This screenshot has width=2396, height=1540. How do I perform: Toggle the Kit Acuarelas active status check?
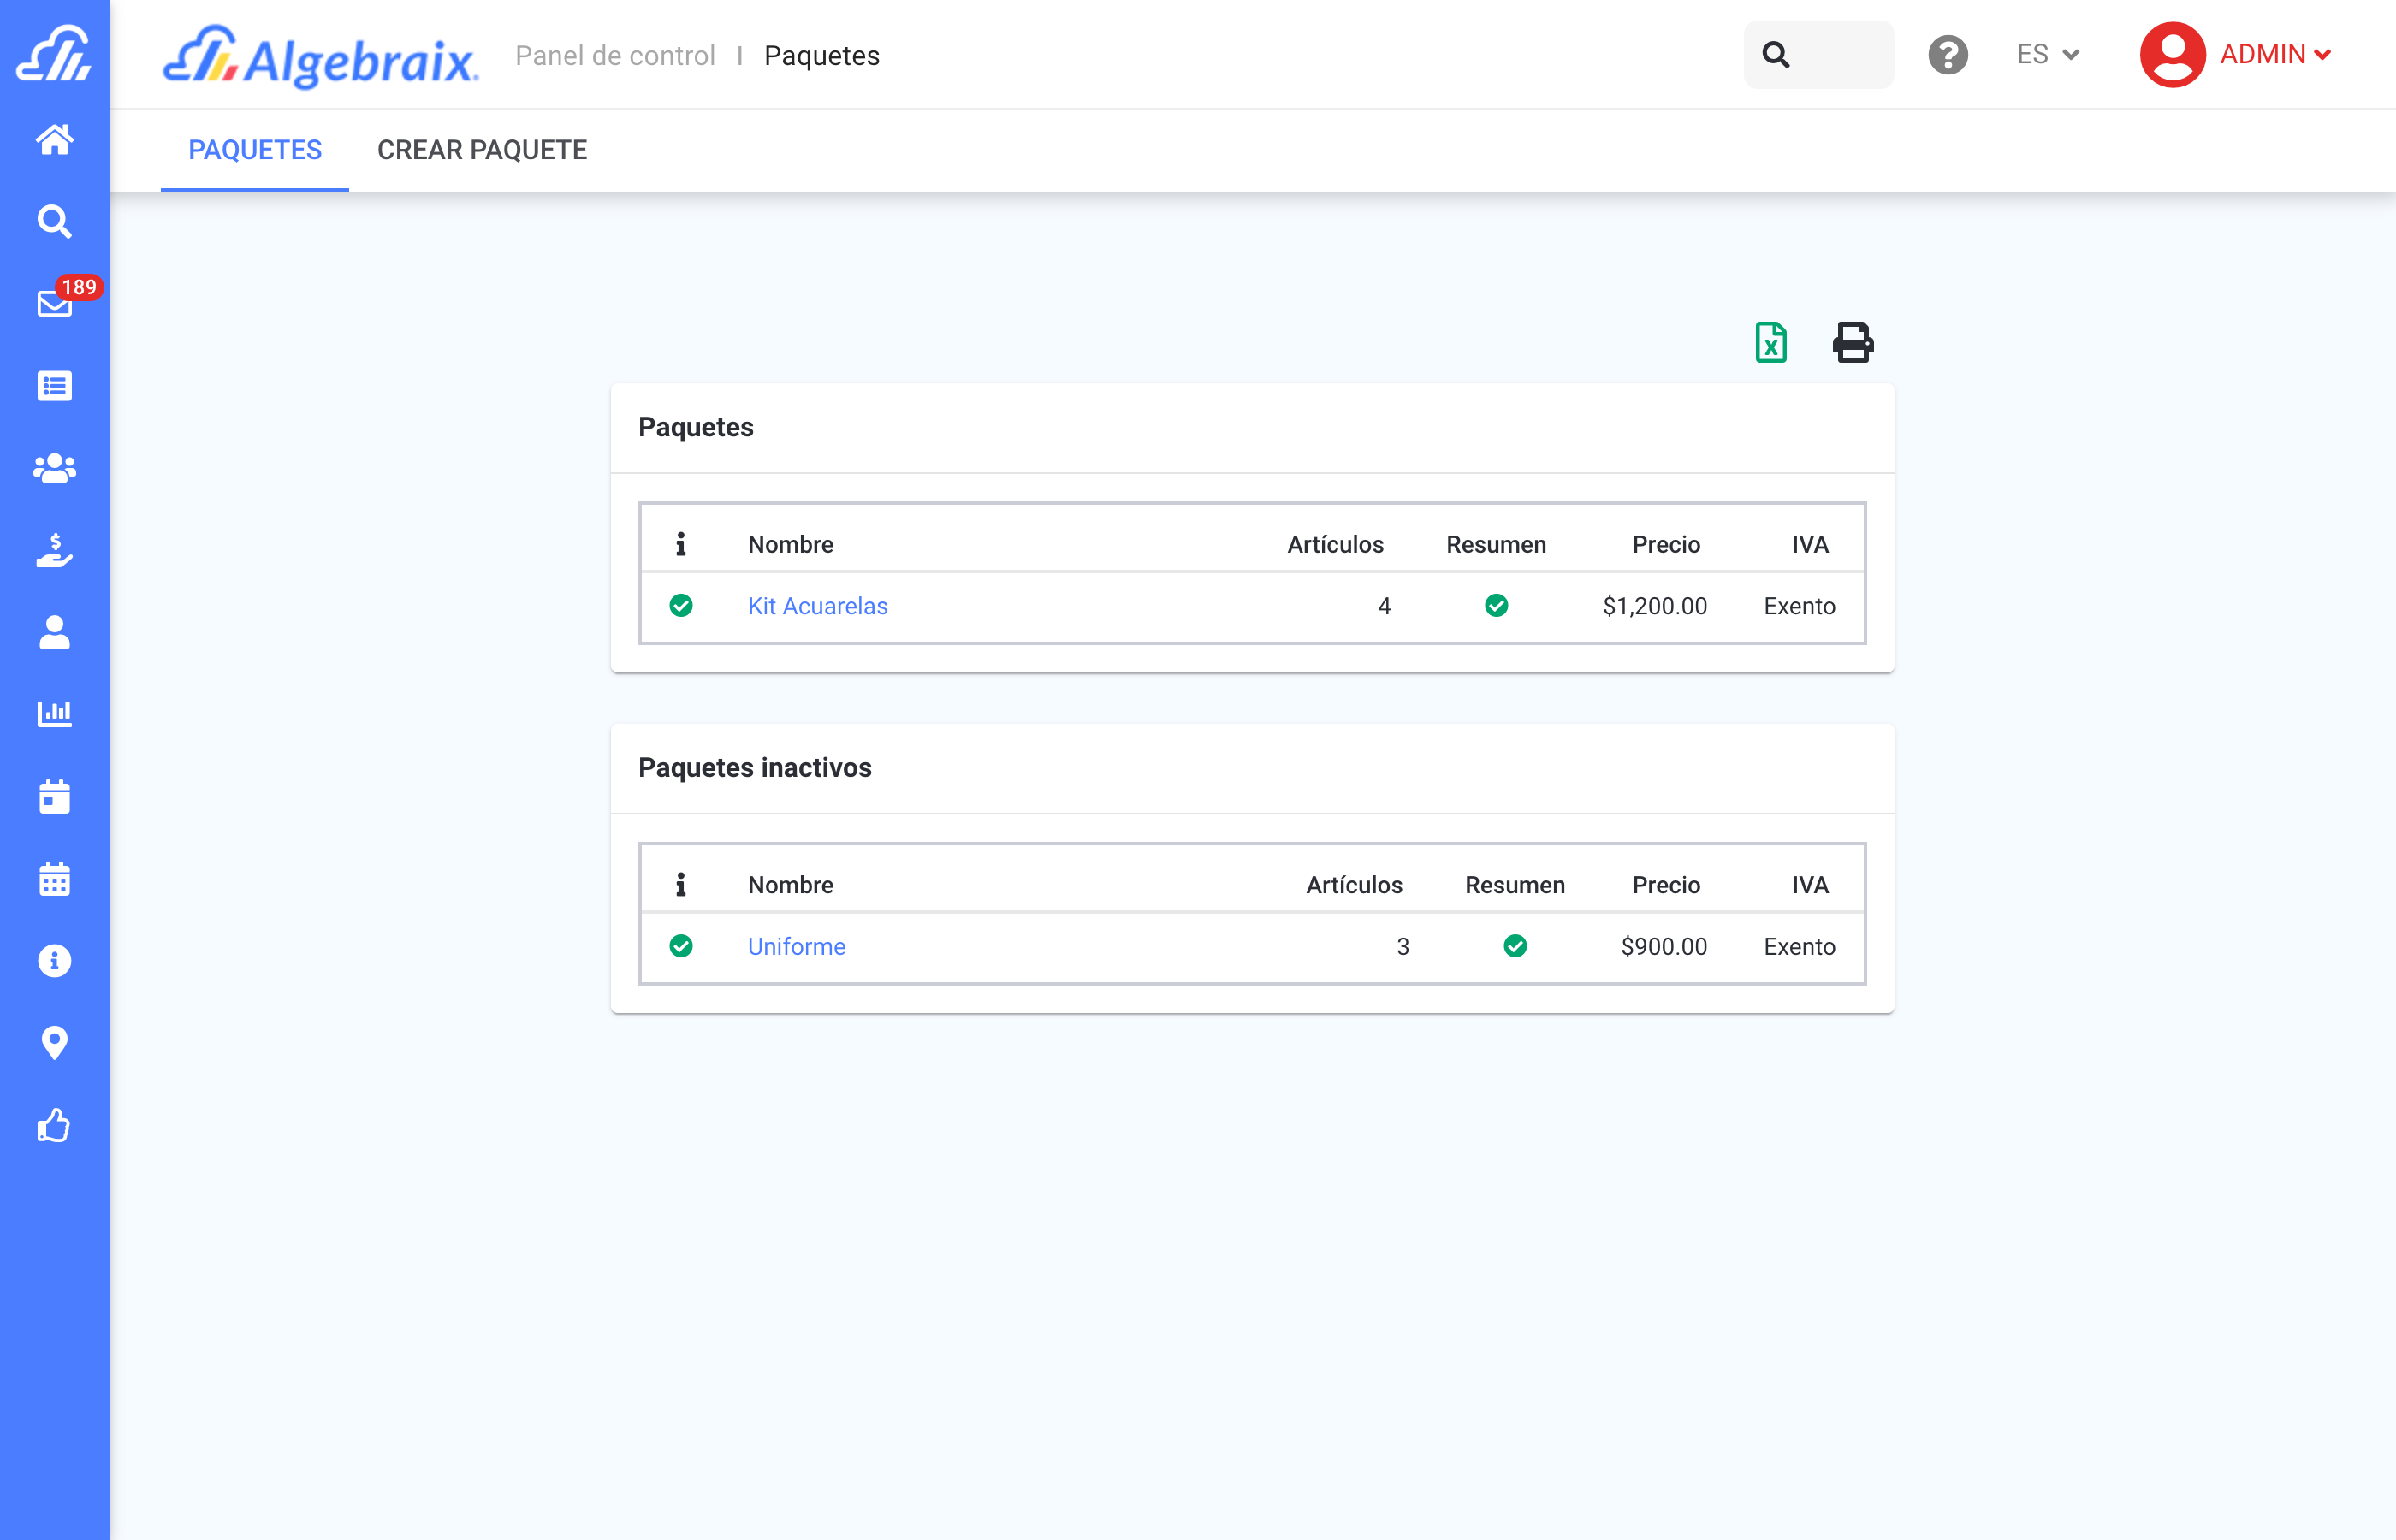coord(681,606)
